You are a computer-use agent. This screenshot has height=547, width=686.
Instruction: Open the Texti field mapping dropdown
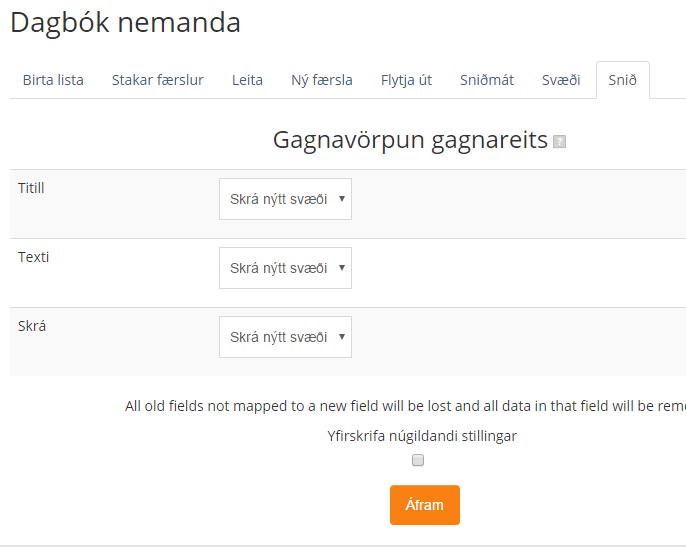285,268
